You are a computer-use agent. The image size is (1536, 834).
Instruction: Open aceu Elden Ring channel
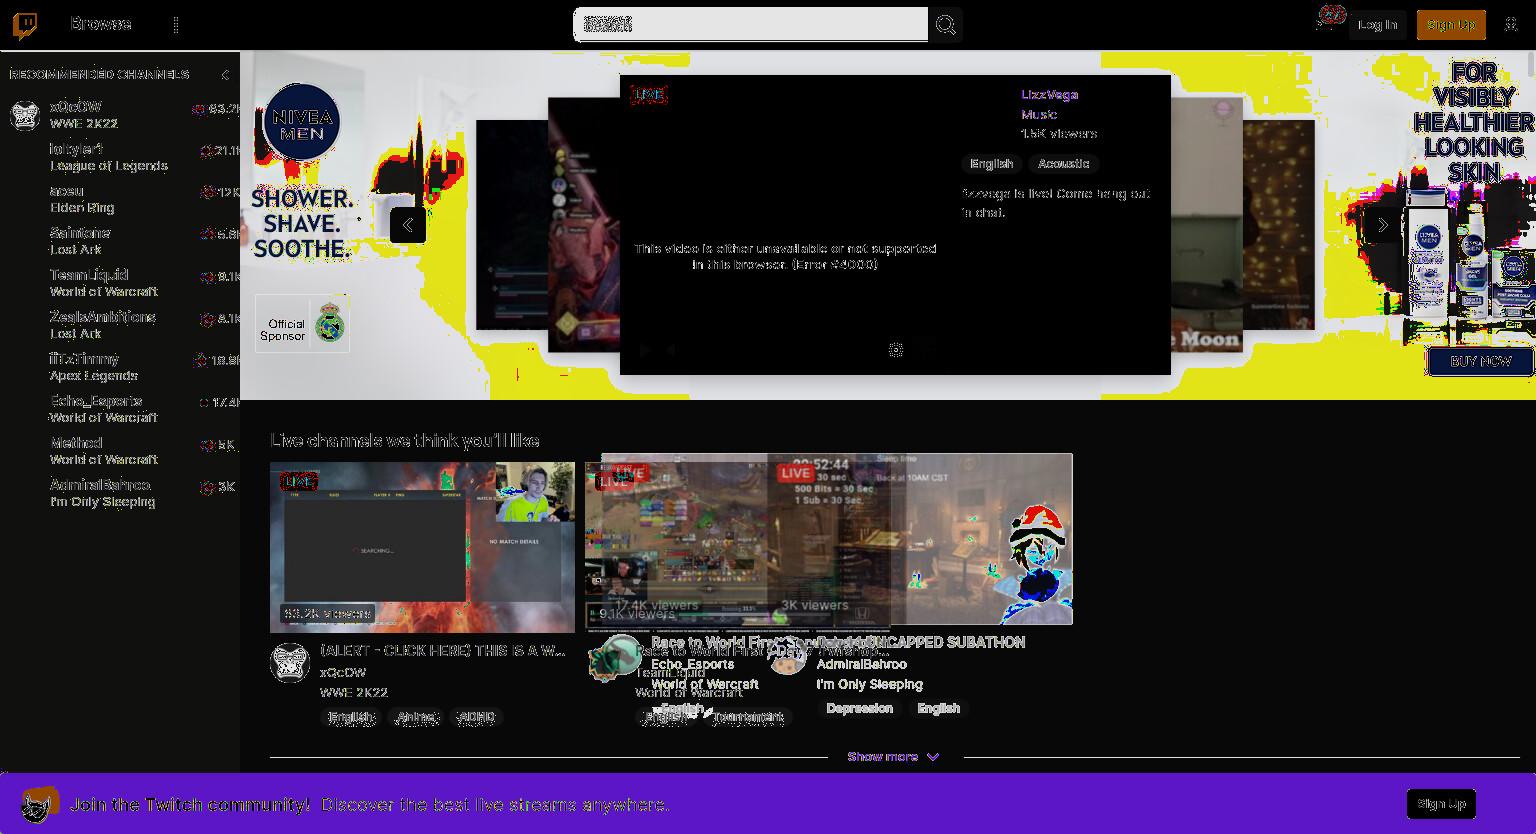coord(120,199)
